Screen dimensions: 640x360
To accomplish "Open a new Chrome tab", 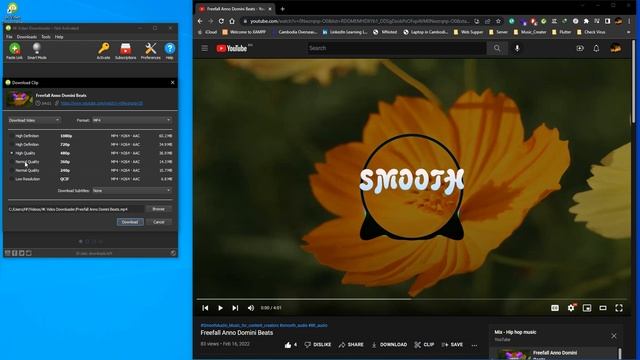I will pos(282,9).
